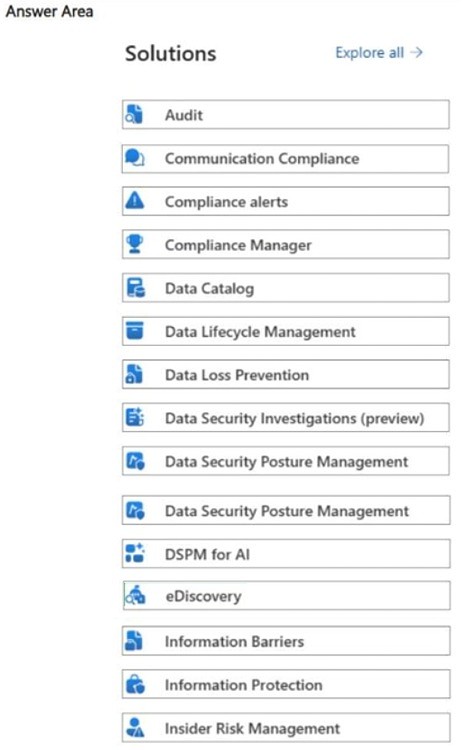Click the arrow next to Explore all

pyautogui.click(x=417, y=52)
